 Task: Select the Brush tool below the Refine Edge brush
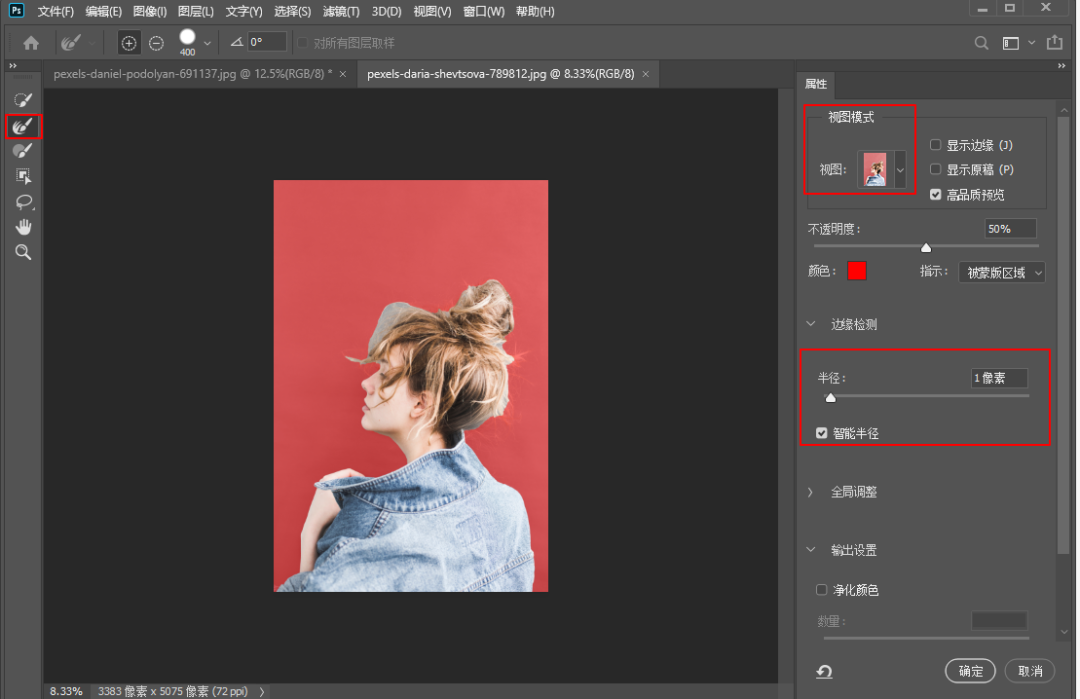coord(22,151)
